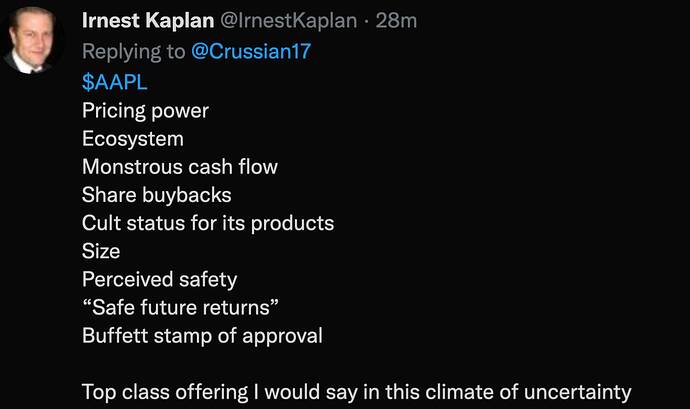Screen dimensions: 690x409
Task: Click "Cult status for its products" text
Action: [x=208, y=222]
